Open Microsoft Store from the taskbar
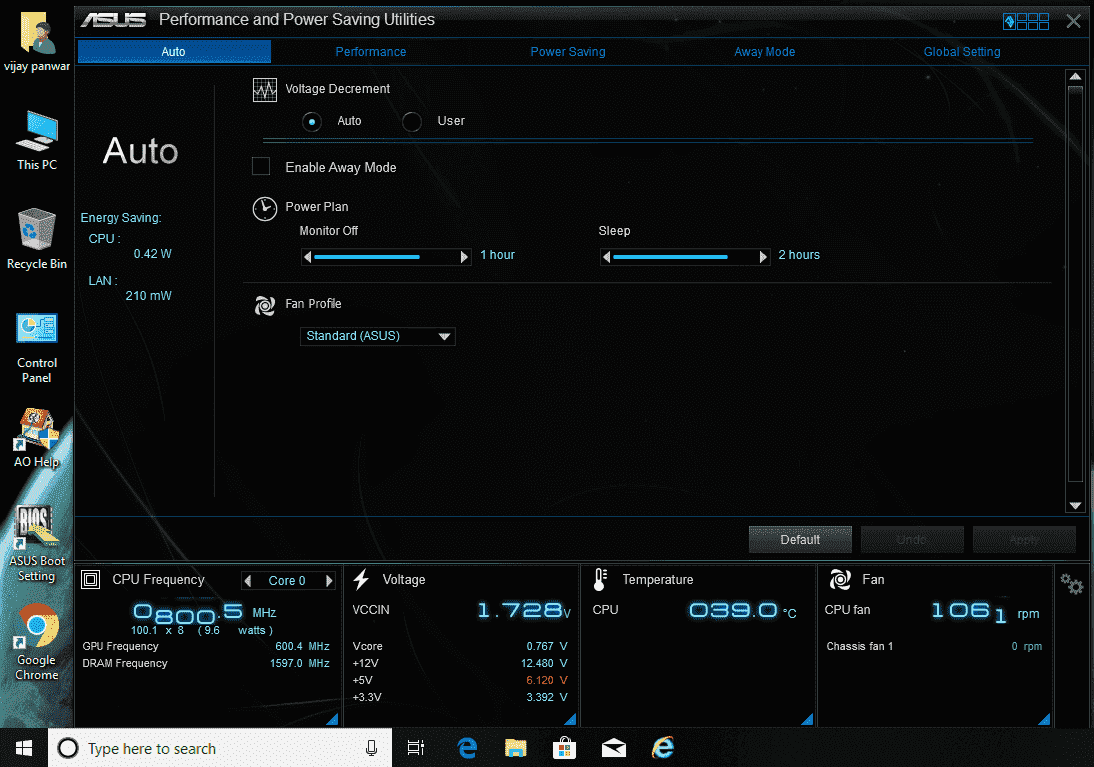This screenshot has height=767, width=1094. (x=564, y=748)
